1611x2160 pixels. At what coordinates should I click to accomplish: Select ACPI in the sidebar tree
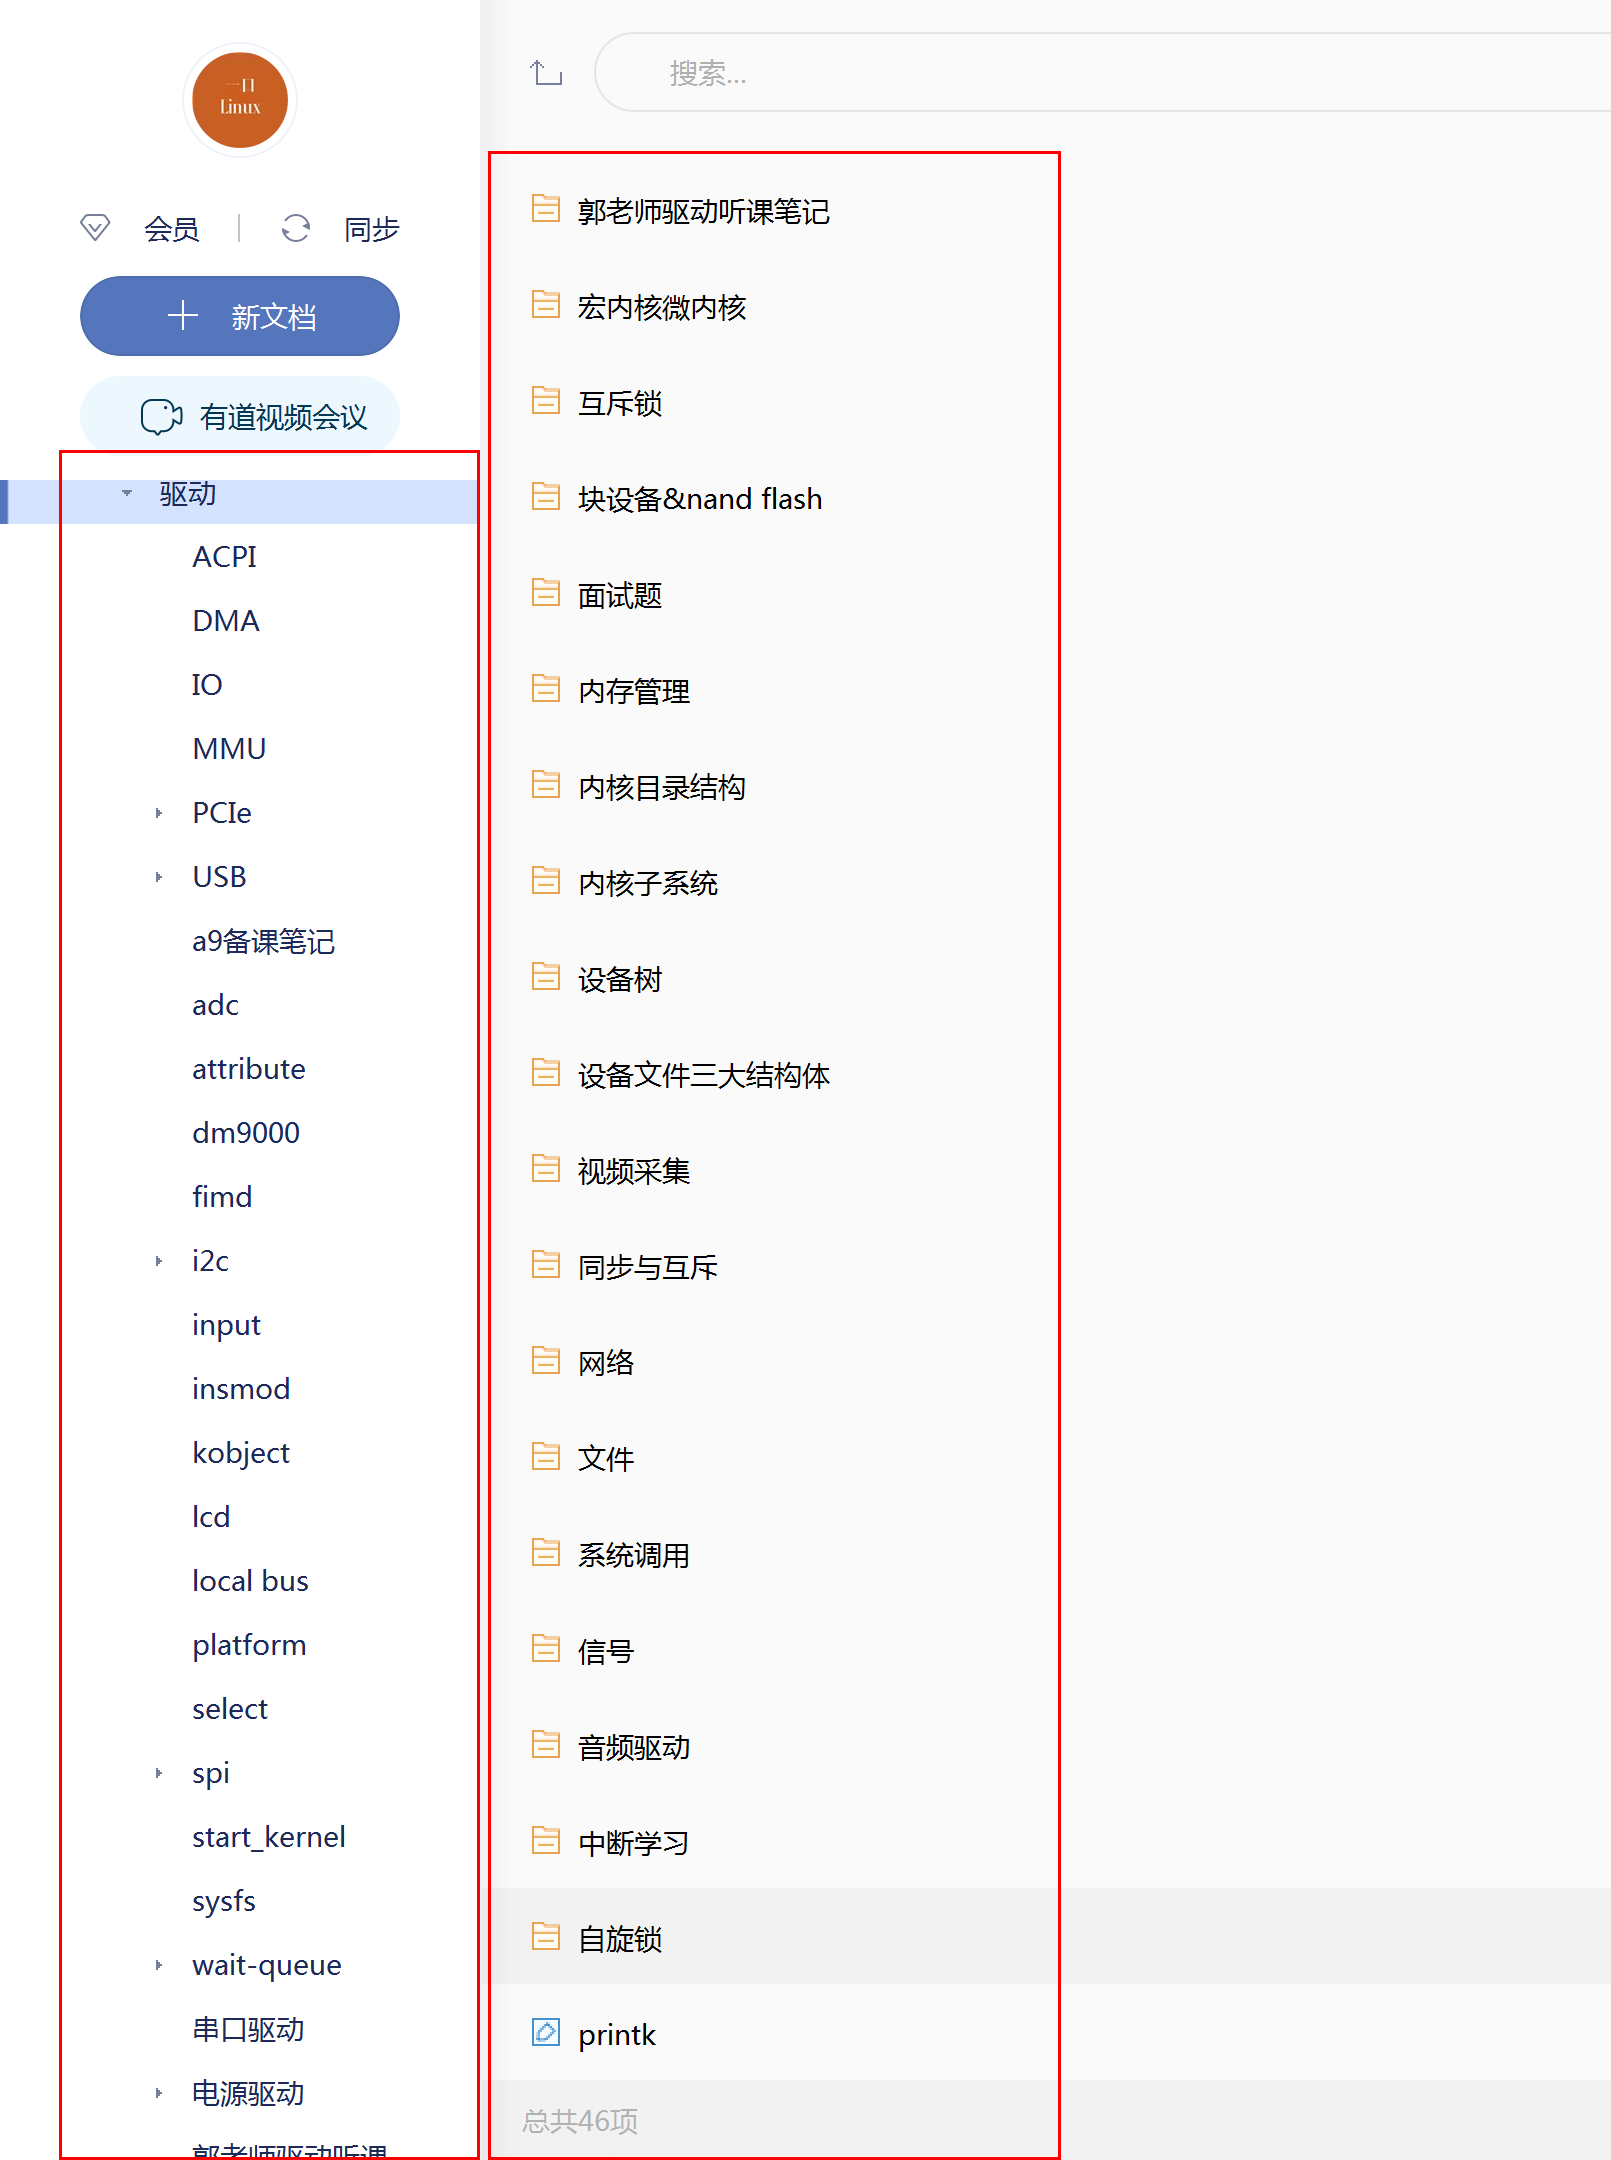[225, 557]
